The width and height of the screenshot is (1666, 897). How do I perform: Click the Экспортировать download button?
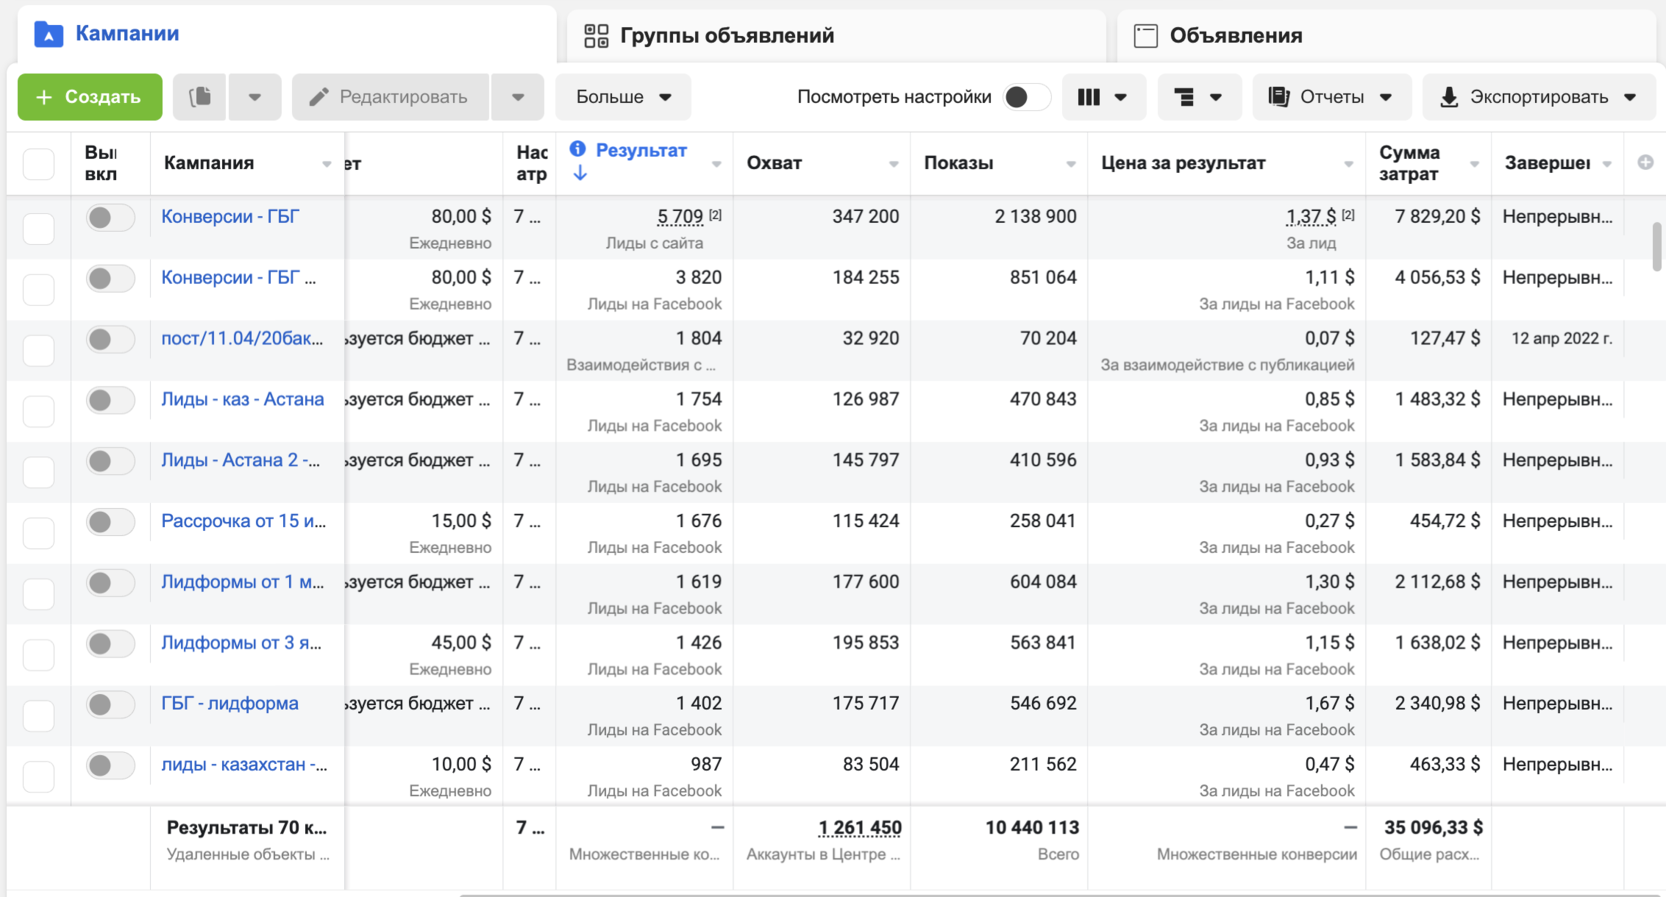click(1537, 97)
